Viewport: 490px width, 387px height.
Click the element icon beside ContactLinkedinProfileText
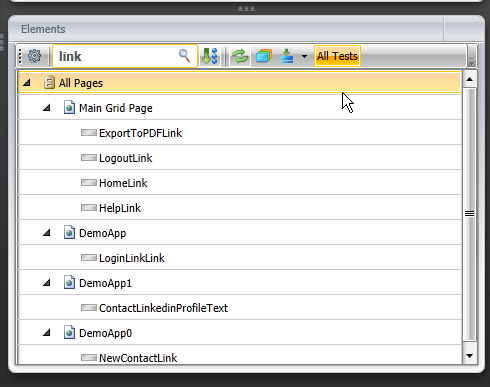(x=89, y=308)
